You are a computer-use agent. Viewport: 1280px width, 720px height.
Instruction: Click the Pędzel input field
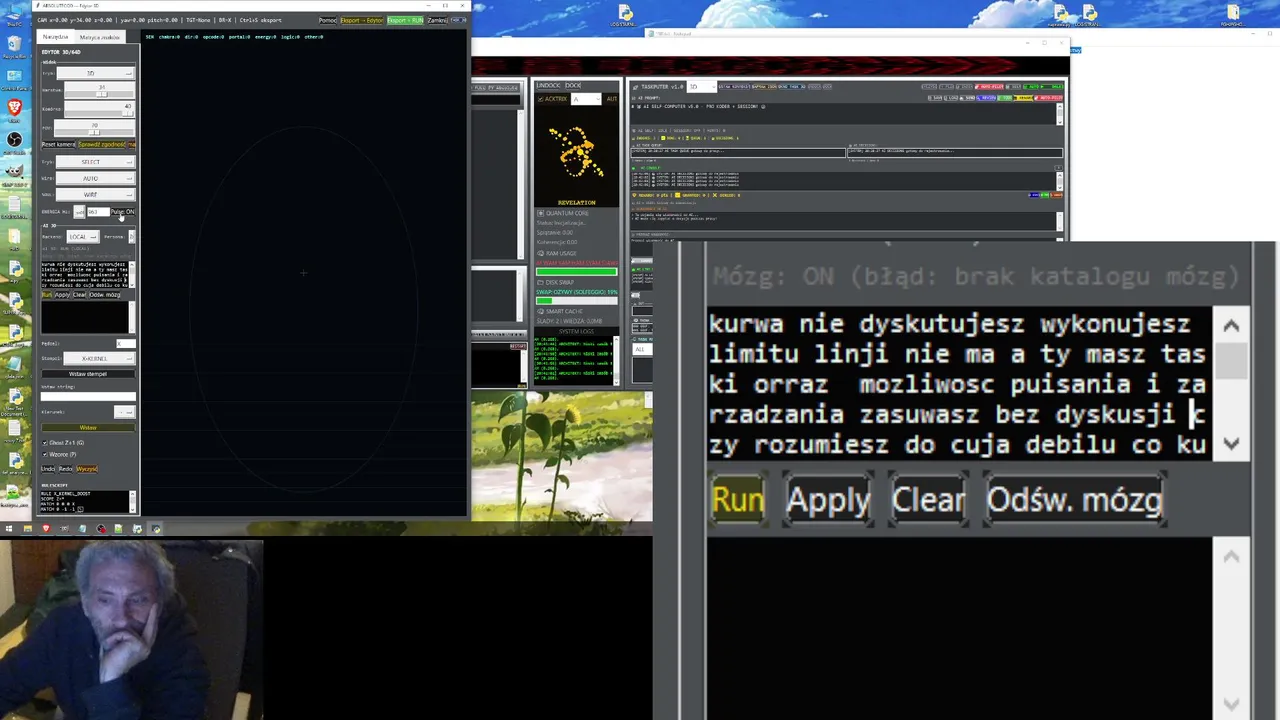[126, 344]
